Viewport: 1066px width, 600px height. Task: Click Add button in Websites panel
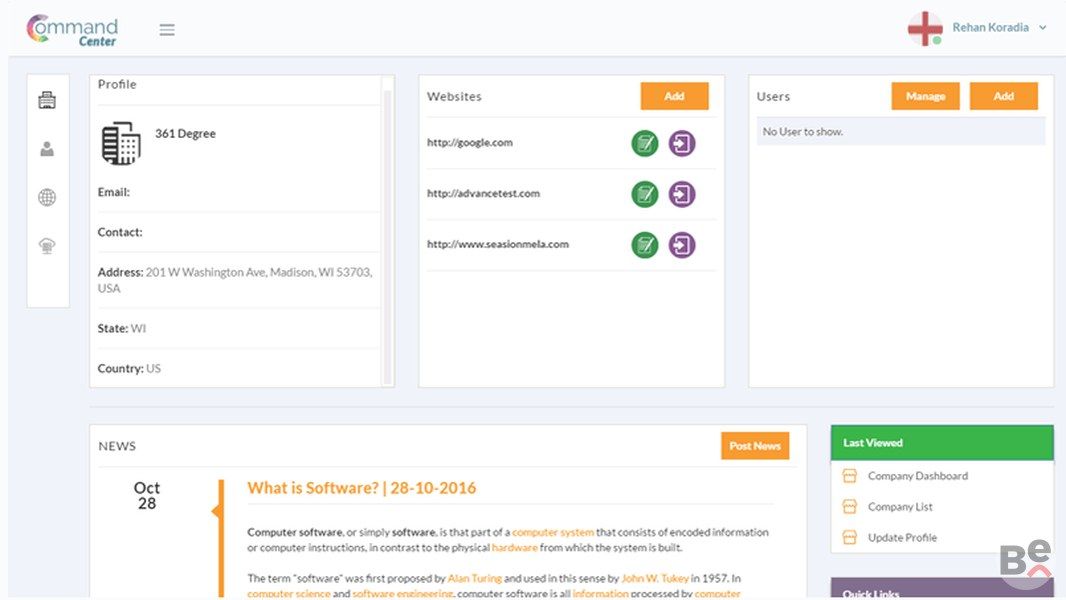coord(674,96)
